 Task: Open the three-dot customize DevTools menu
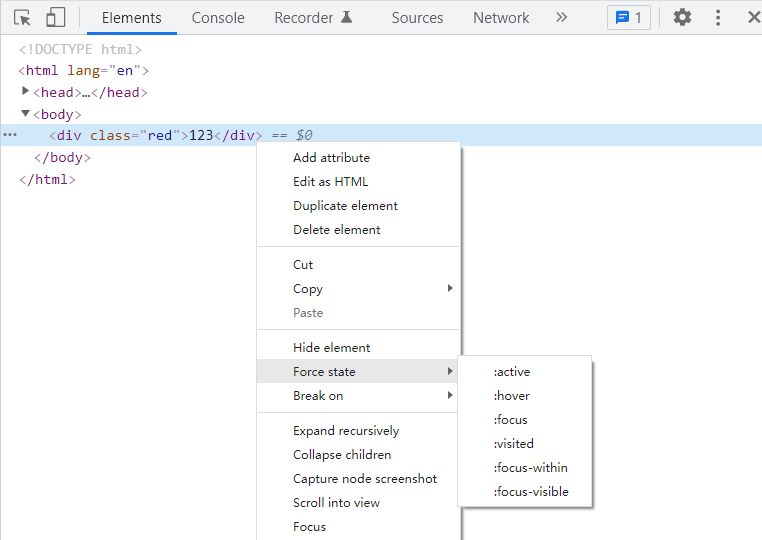click(x=718, y=17)
